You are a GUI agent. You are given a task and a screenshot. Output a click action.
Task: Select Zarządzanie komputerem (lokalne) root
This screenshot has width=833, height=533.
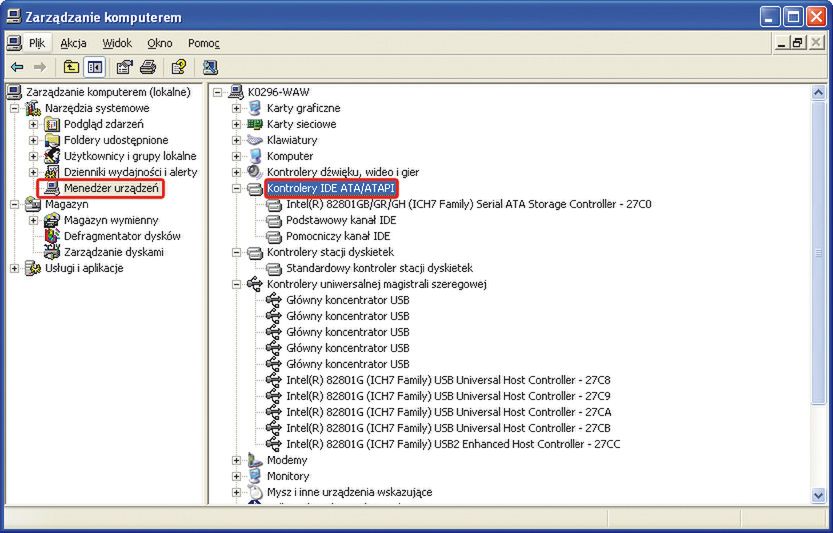[x=108, y=92]
